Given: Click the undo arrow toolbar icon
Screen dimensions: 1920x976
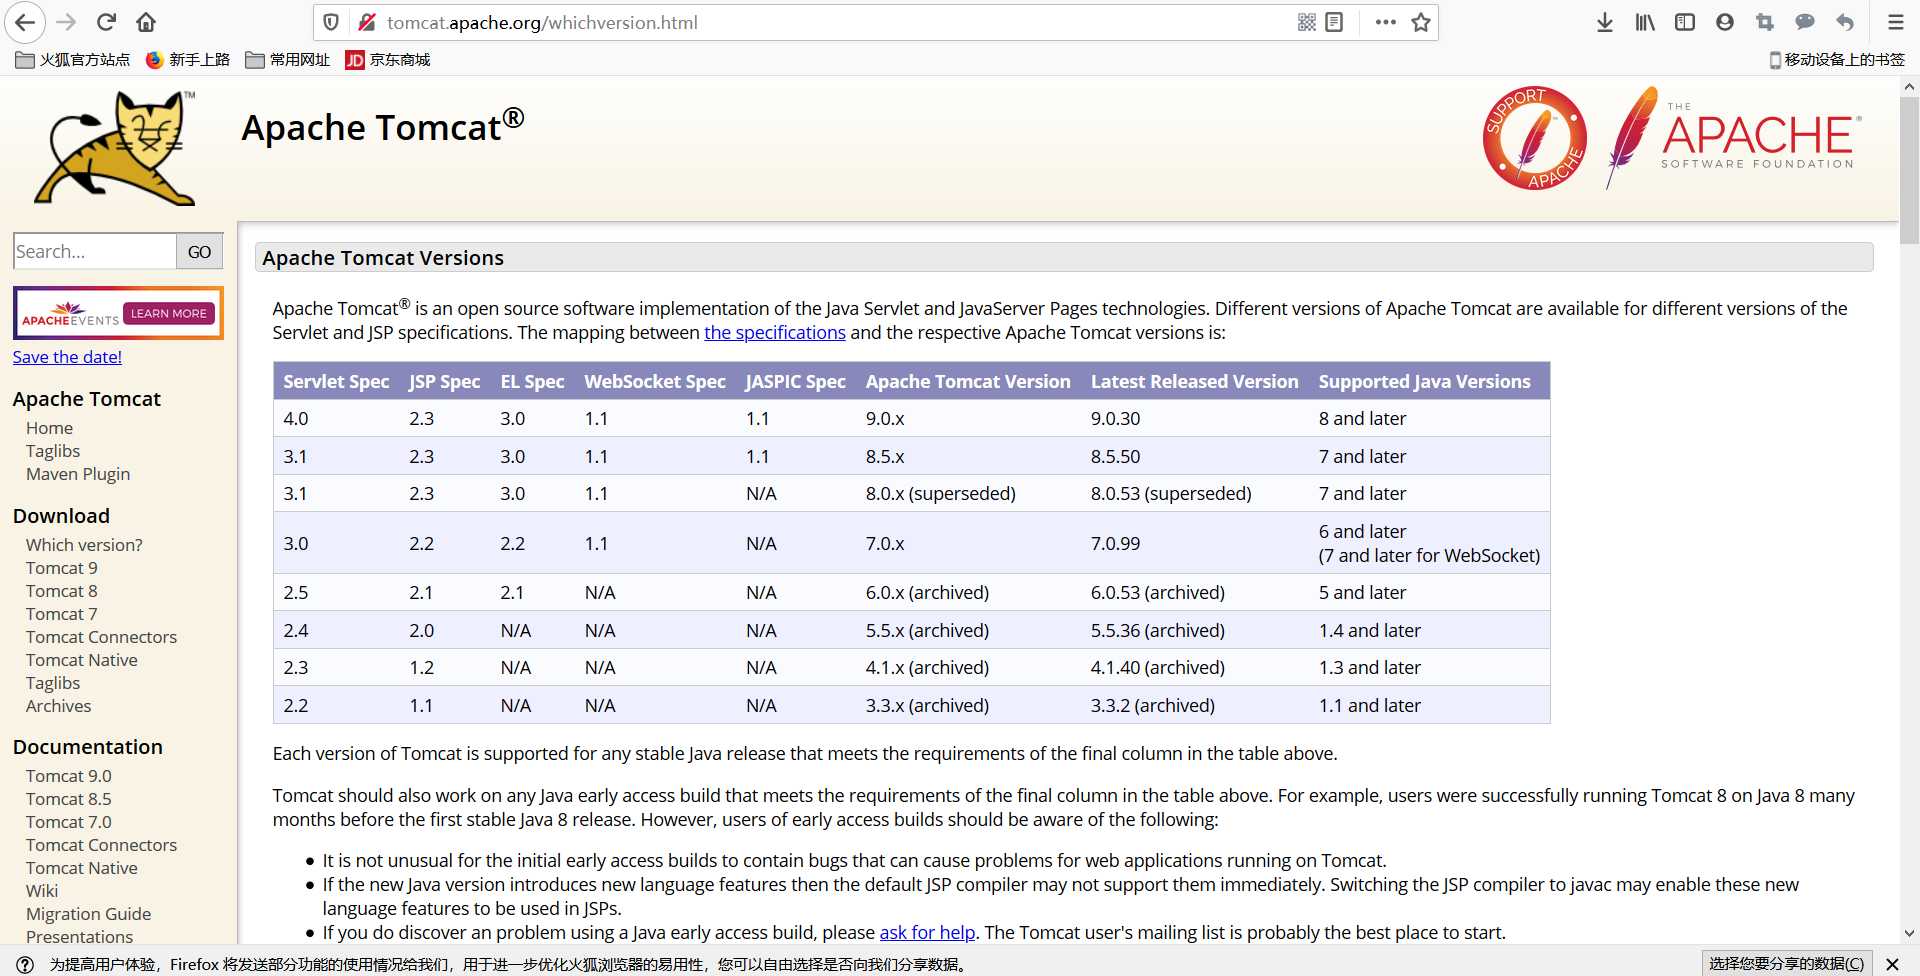Looking at the screenshot, I should tap(1845, 22).
